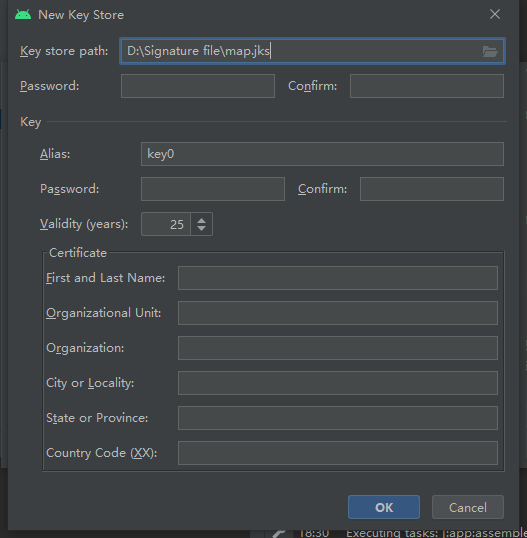Screen dimensions: 527x538
Task: Click the "Validity (years):" label
Action: pyautogui.click(x=84, y=224)
